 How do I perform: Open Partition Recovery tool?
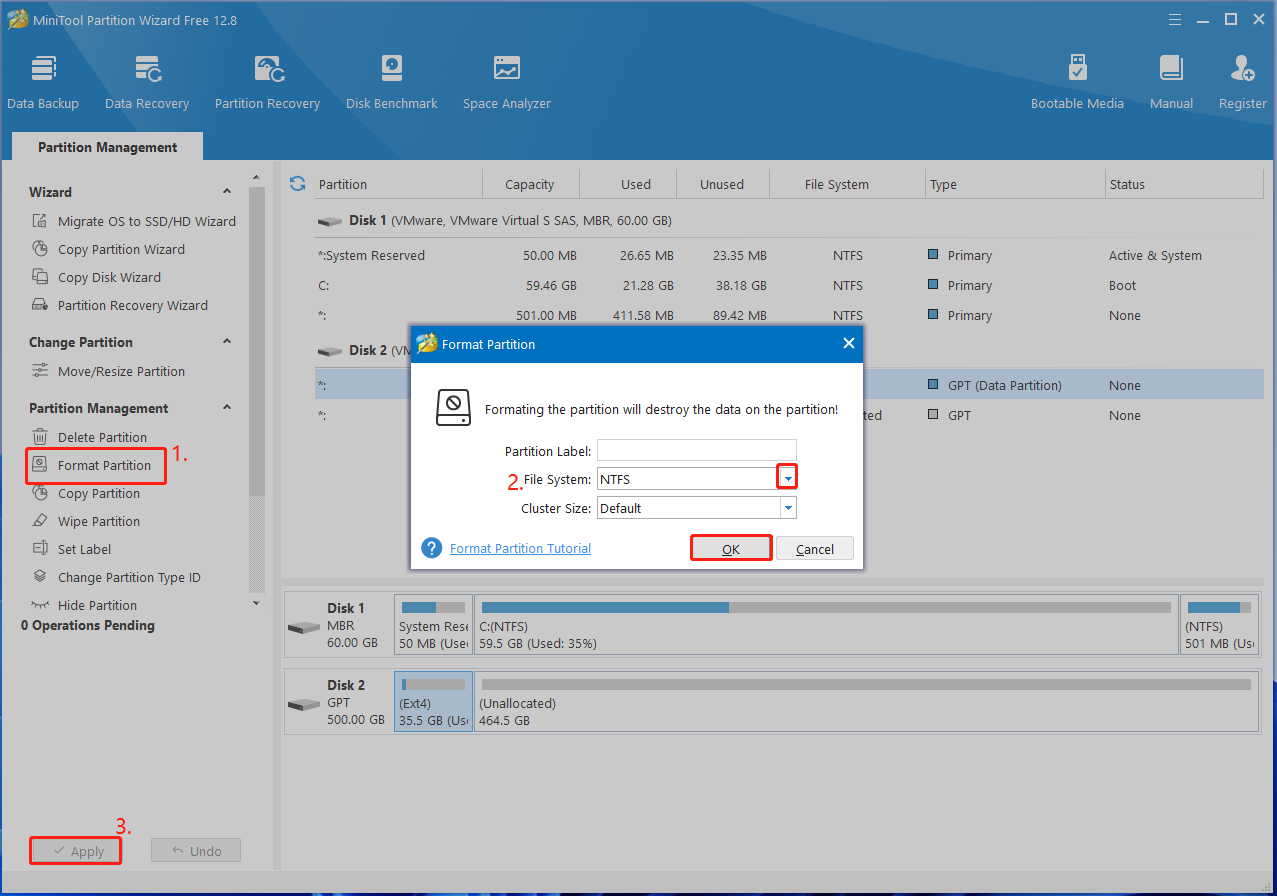point(267,83)
